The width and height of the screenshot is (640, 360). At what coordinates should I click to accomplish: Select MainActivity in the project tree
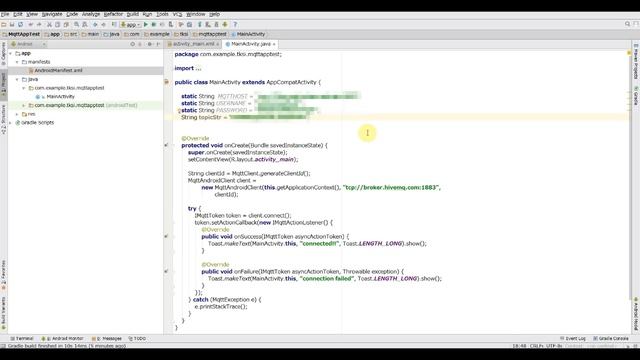[60, 97]
